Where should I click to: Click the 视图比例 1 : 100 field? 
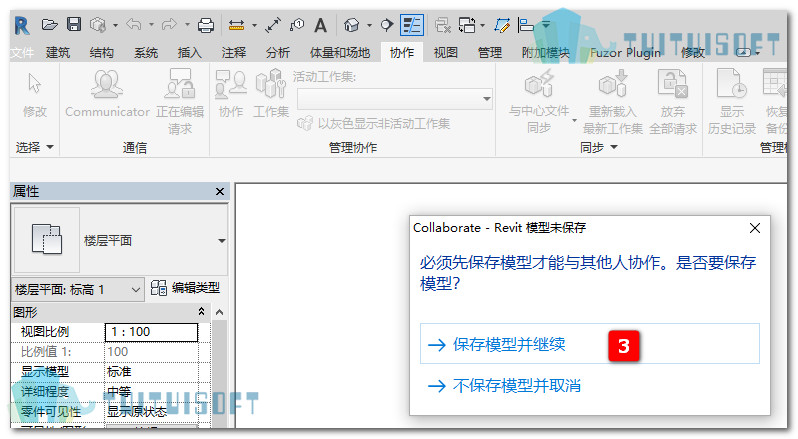click(x=151, y=332)
